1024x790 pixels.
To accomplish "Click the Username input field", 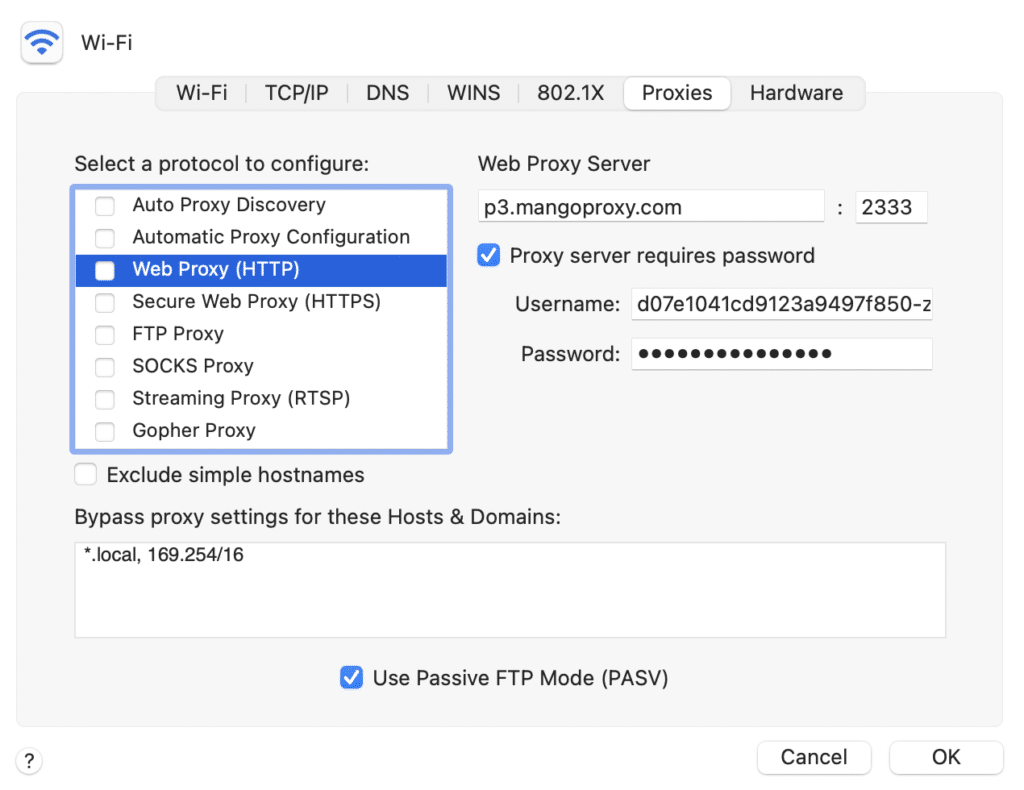I will pos(782,304).
